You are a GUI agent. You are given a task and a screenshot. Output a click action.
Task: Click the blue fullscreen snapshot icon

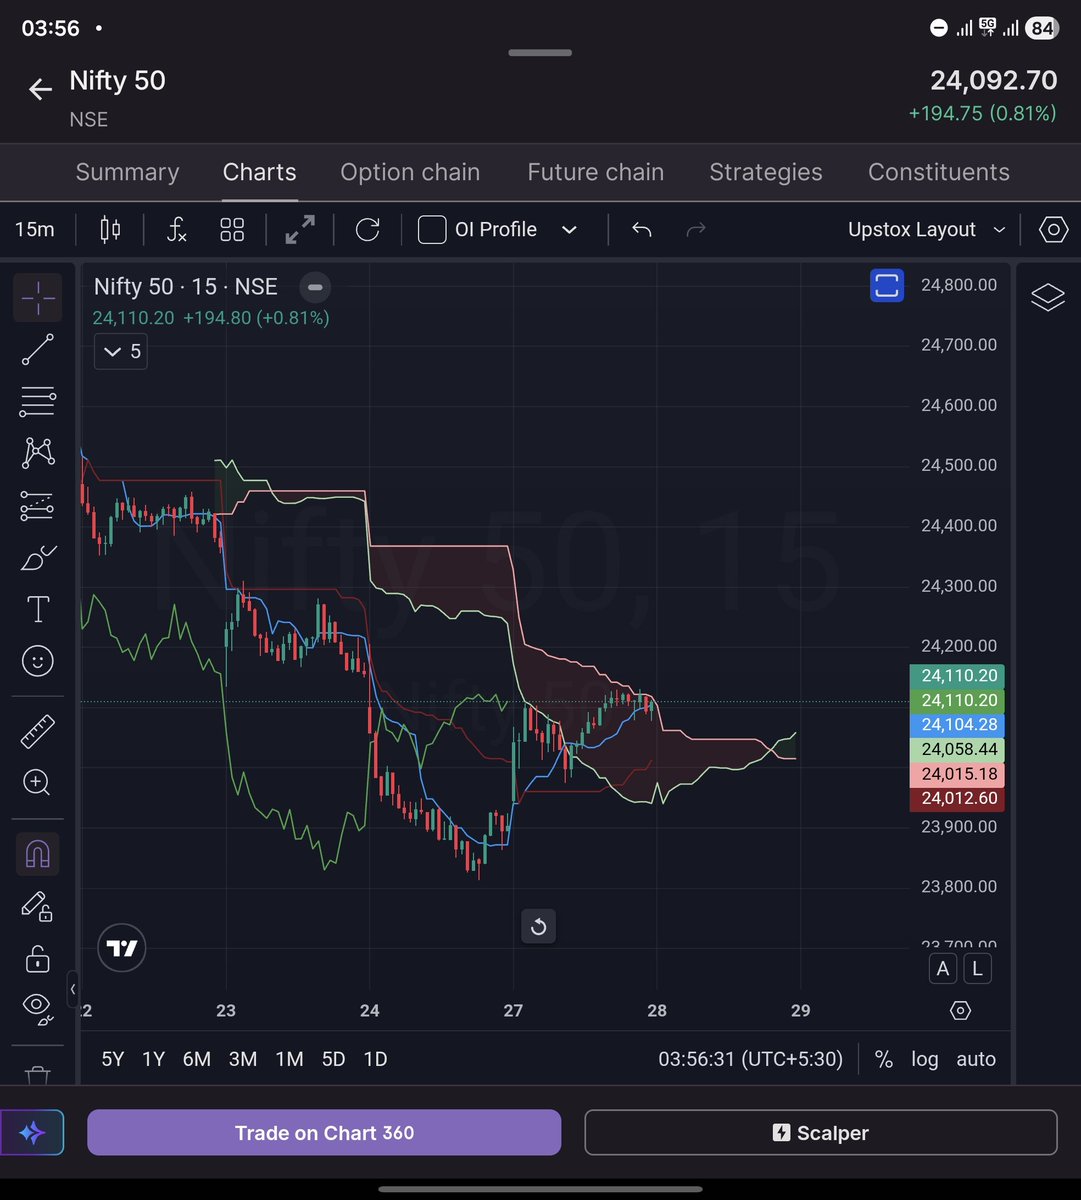[887, 286]
